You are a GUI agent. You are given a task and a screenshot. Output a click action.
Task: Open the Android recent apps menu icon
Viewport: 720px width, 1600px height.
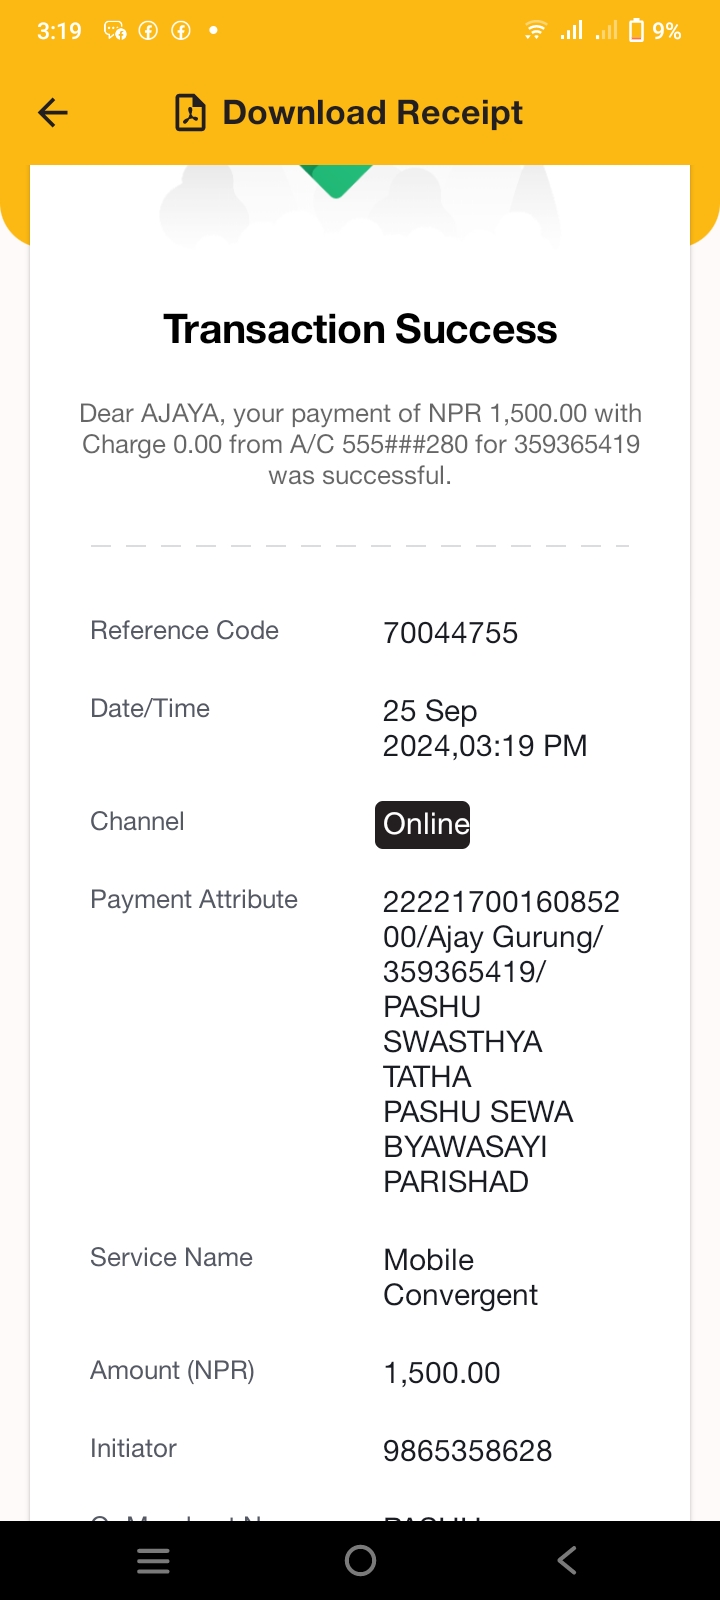pos(153,1561)
